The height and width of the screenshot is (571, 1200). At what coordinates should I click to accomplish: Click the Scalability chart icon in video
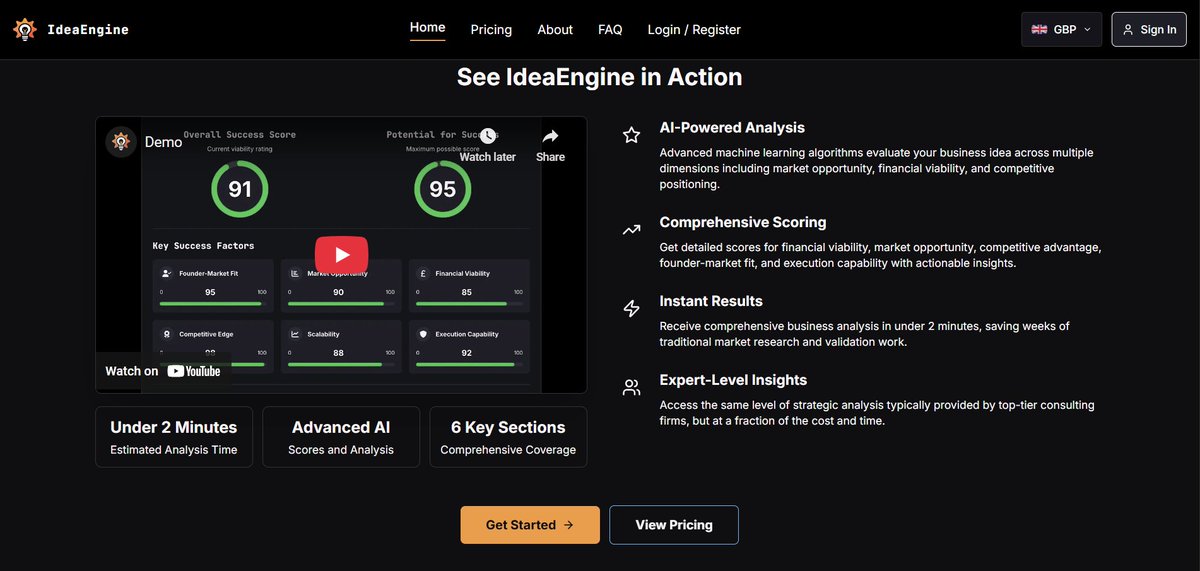[x=295, y=334]
